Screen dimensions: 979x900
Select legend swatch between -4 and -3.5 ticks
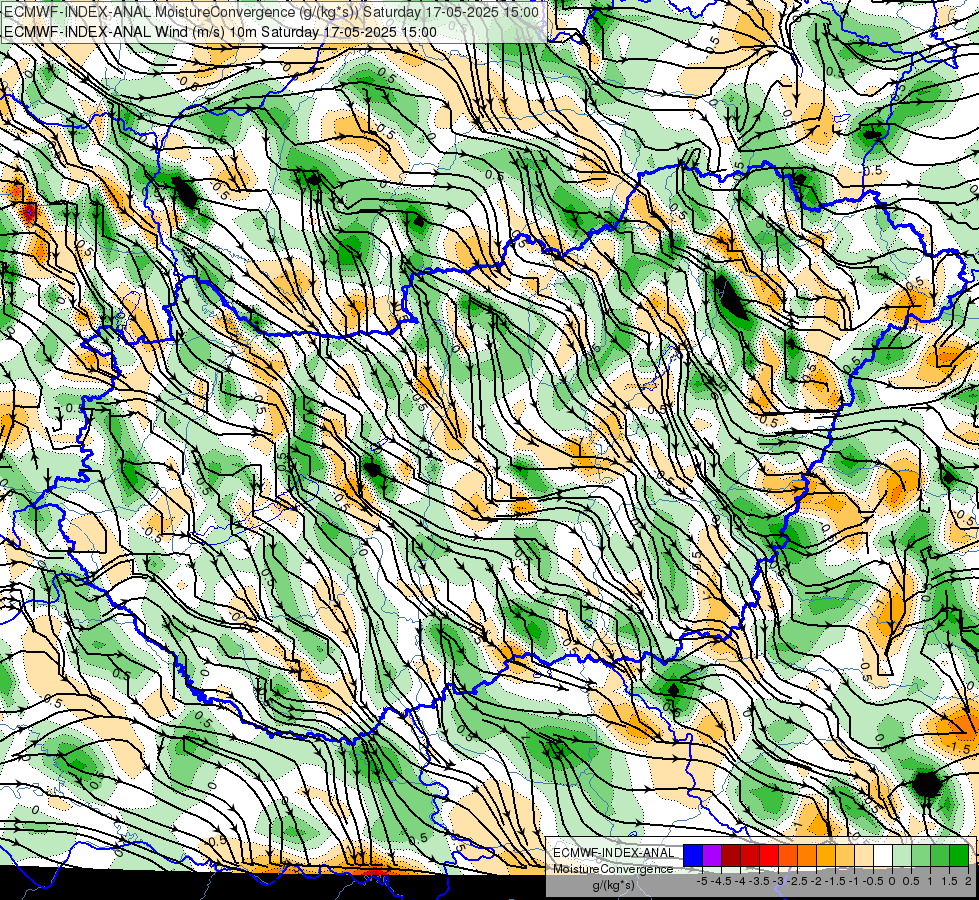click(x=750, y=855)
